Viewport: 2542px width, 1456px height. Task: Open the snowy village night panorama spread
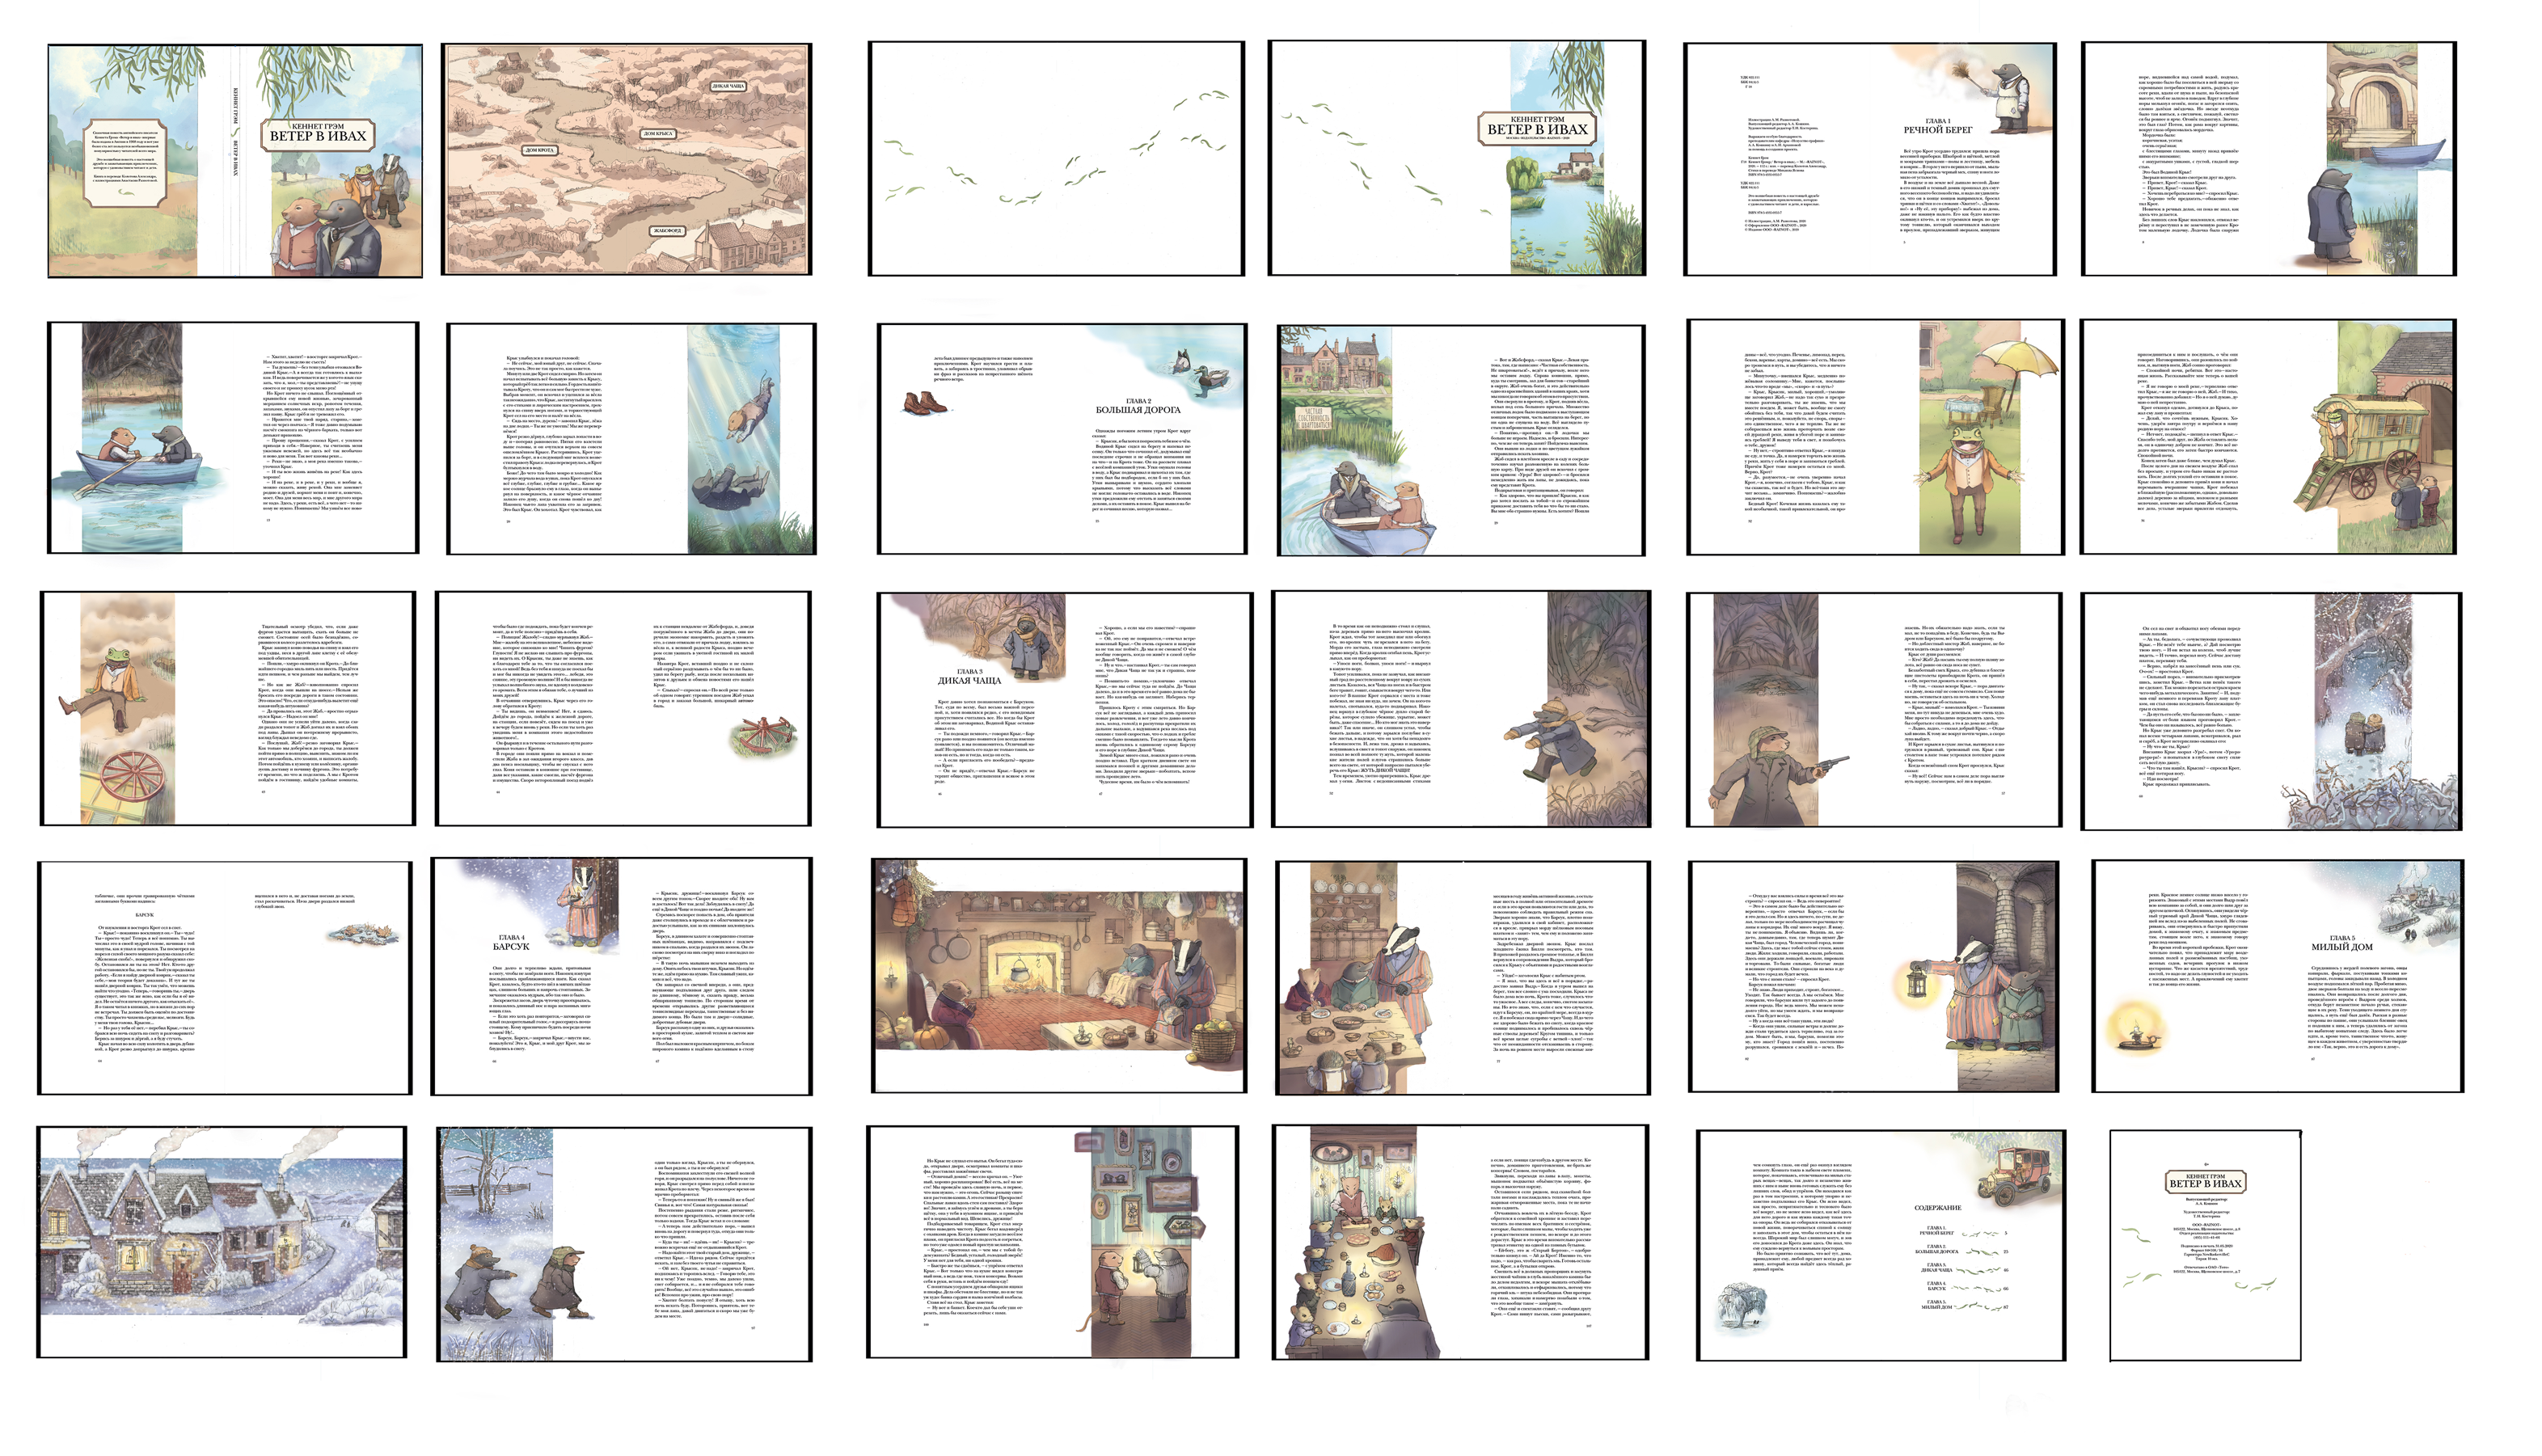[222, 1241]
